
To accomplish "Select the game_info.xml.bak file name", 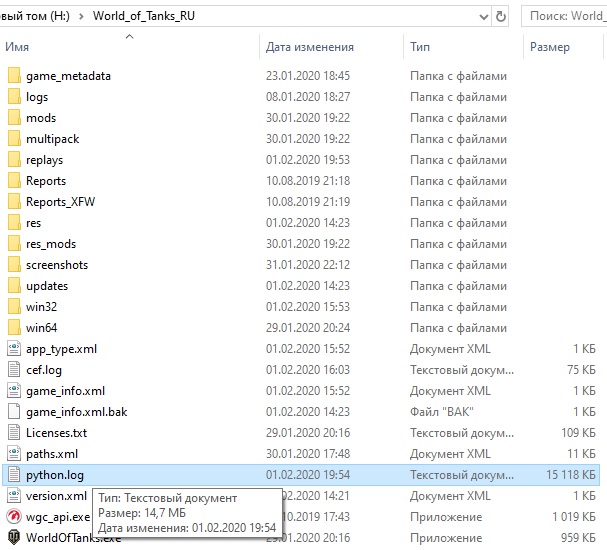I will (77, 412).
